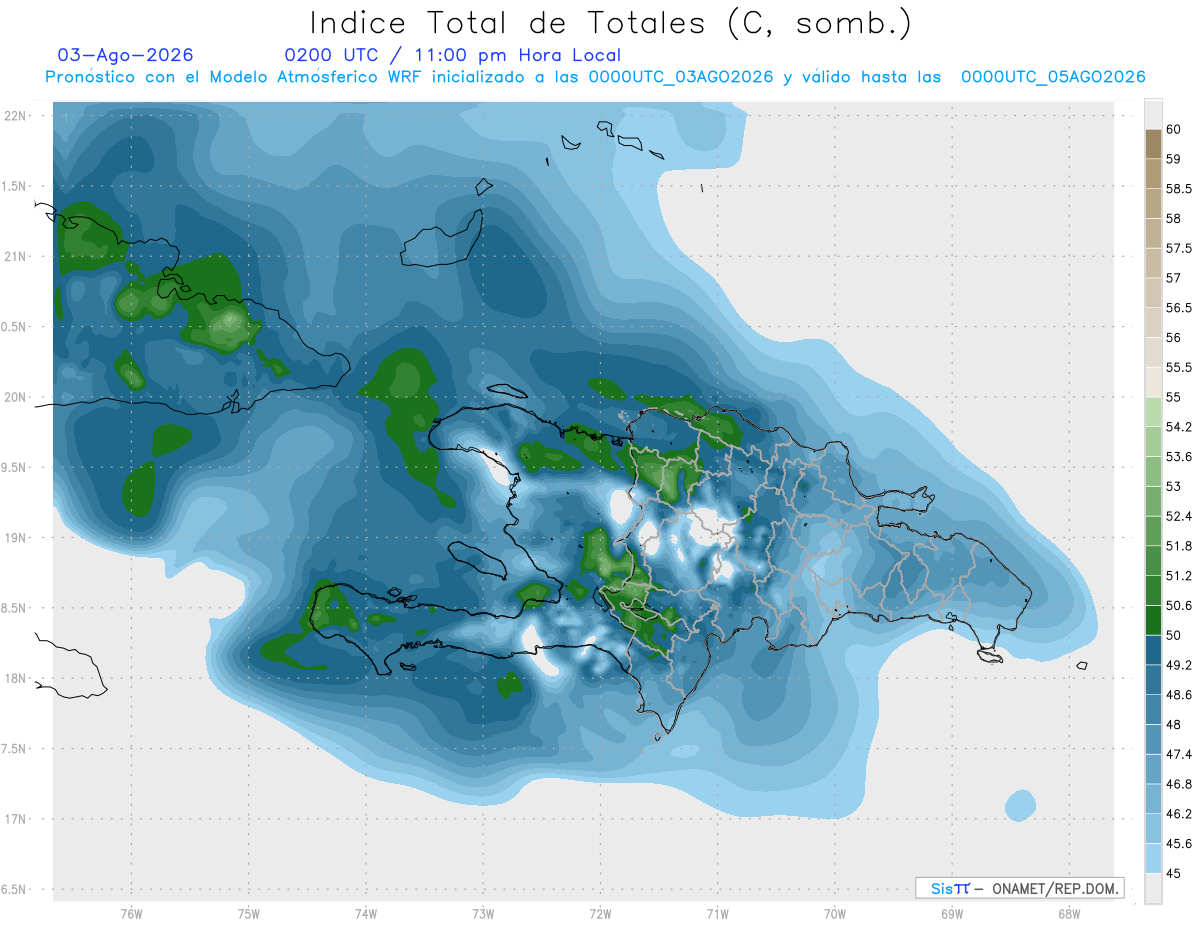This screenshot has width=1200, height=927.
Task: Click the dark green legend swatch between 50 and 50.6
Action: click(1153, 620)
